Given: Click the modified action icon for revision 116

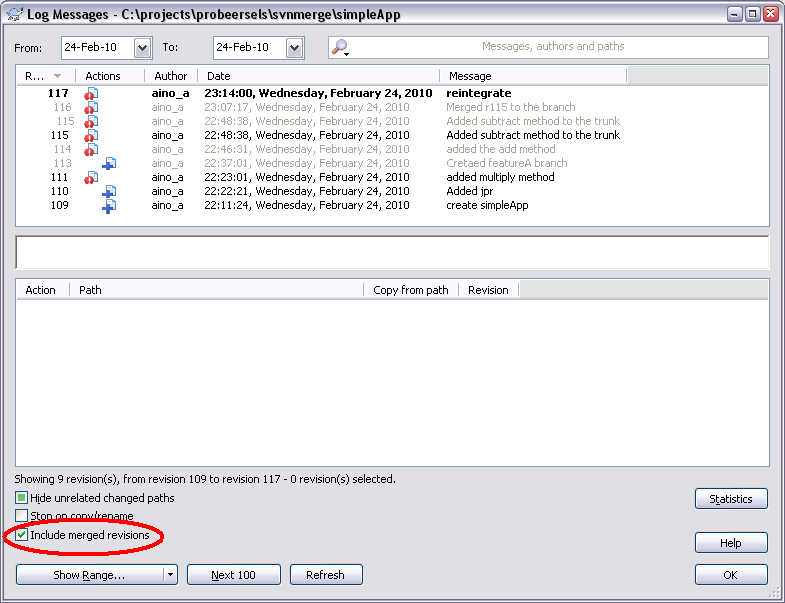Looking at the screenshot, I should click(91, 107).
